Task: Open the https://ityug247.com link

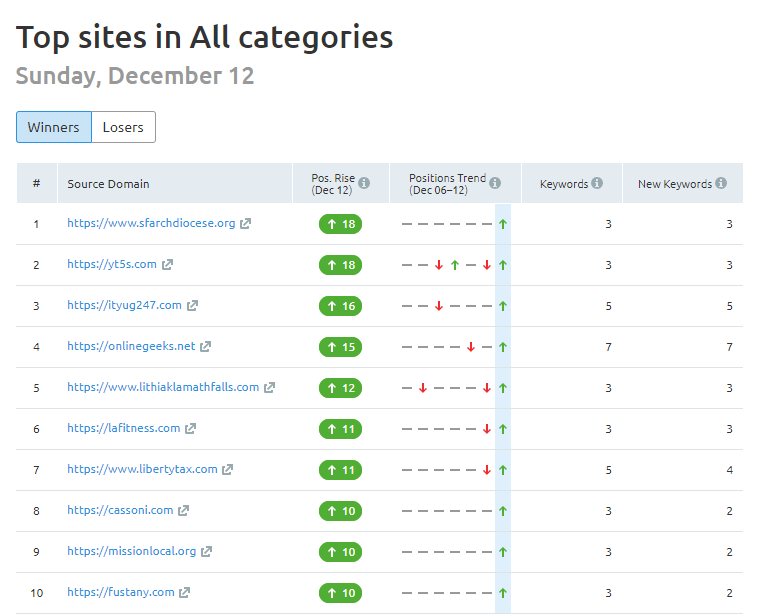Action: tap(124, 305)
